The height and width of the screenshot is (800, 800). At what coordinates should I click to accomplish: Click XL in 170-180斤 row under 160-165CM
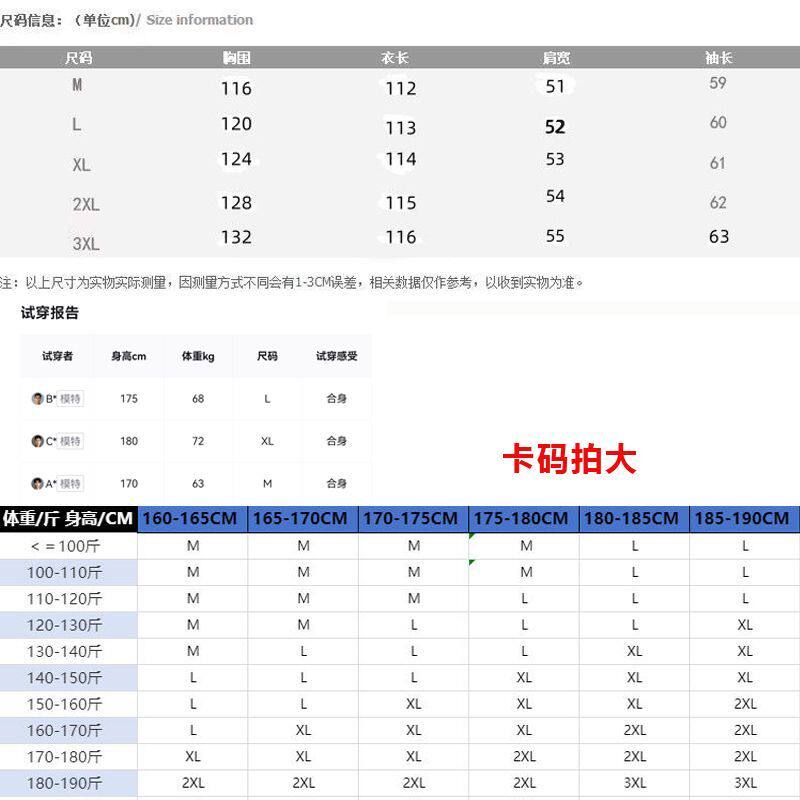pos(193,757)
